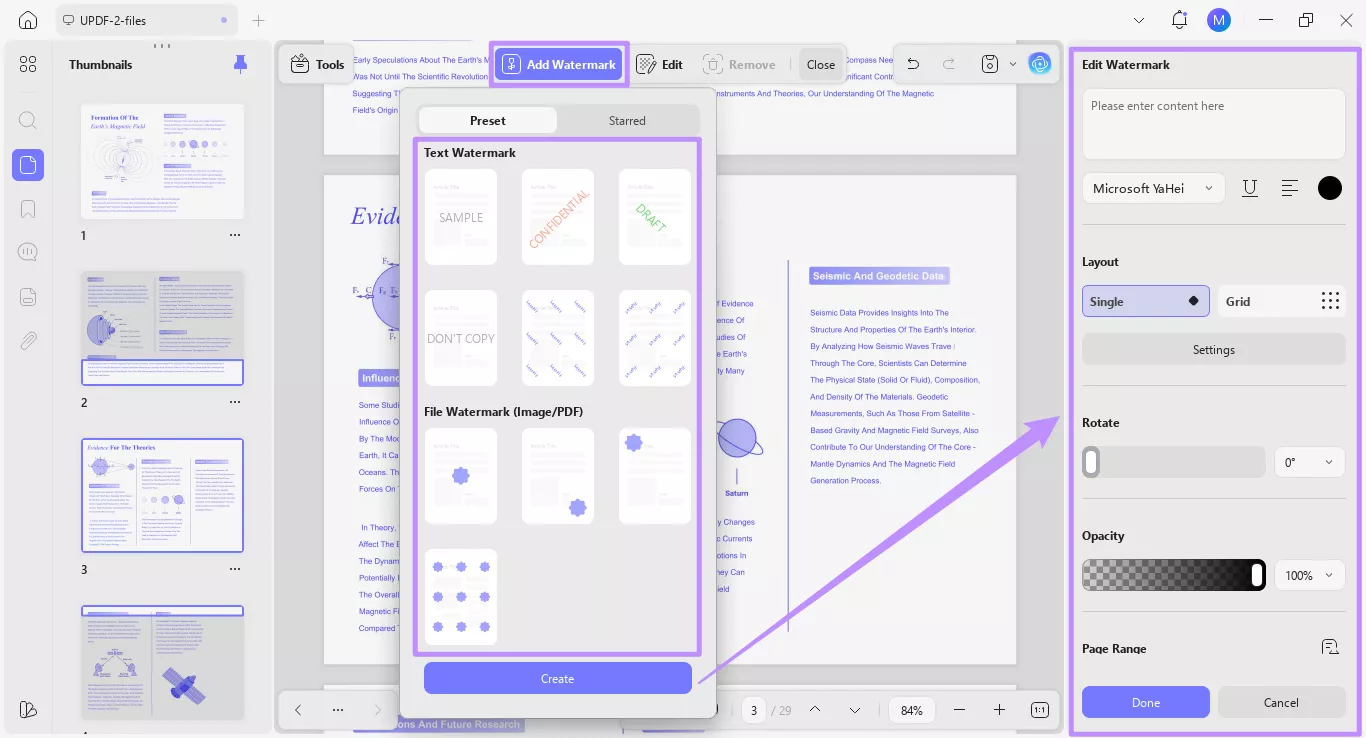This screenshot has height=738, width=1366.
Task: Choose the SAMPLE text watermark preset
Action: tap(461, 217)
